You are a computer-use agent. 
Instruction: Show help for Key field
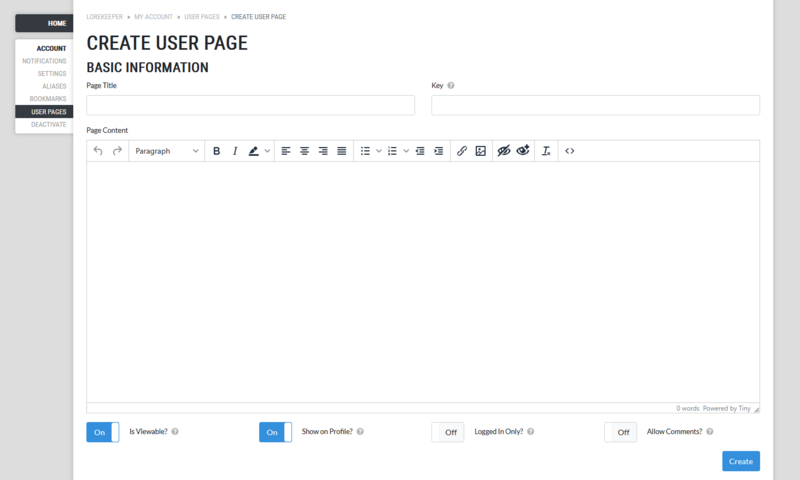(x=451, y=86)
